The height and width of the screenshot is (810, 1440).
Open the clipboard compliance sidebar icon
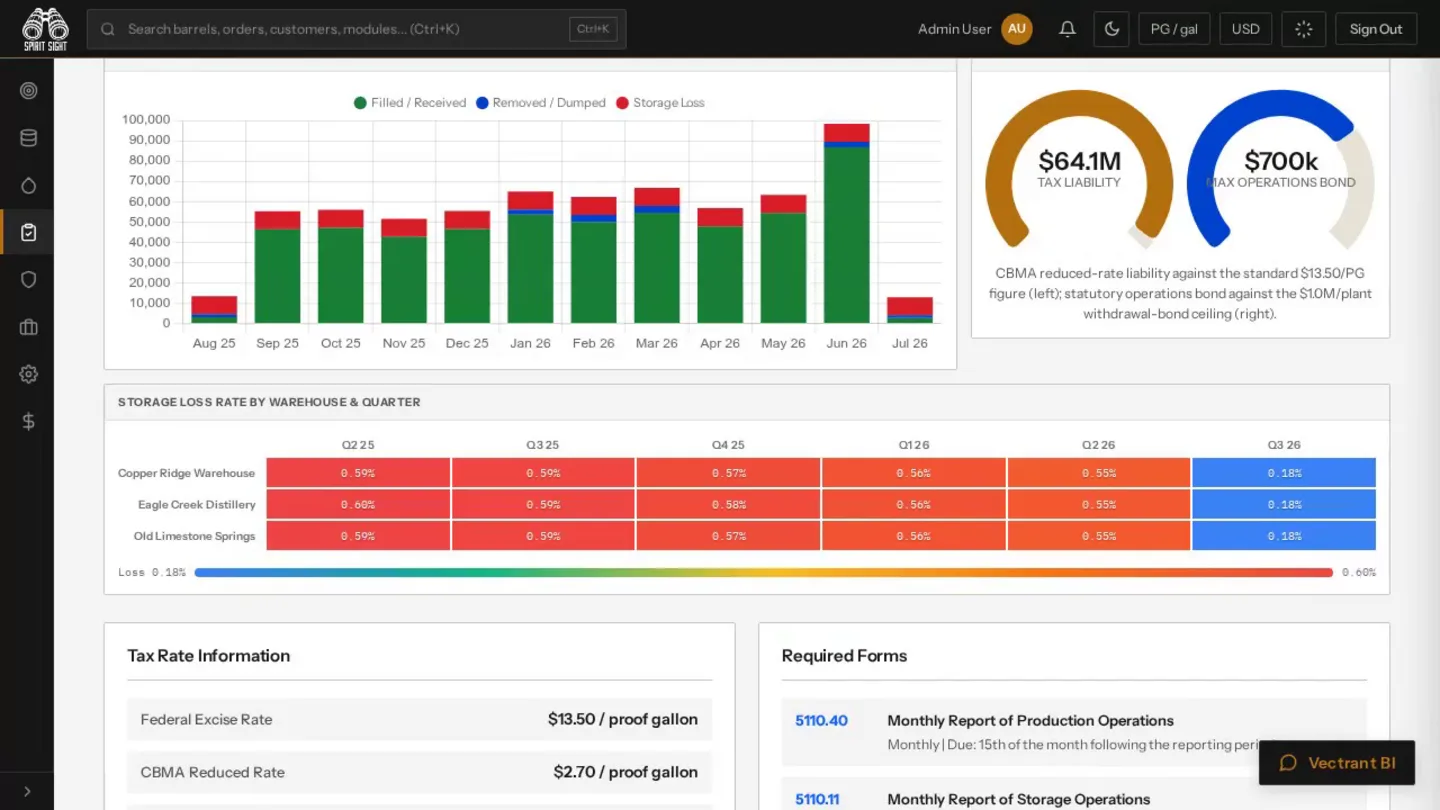(x=28, y=232)
